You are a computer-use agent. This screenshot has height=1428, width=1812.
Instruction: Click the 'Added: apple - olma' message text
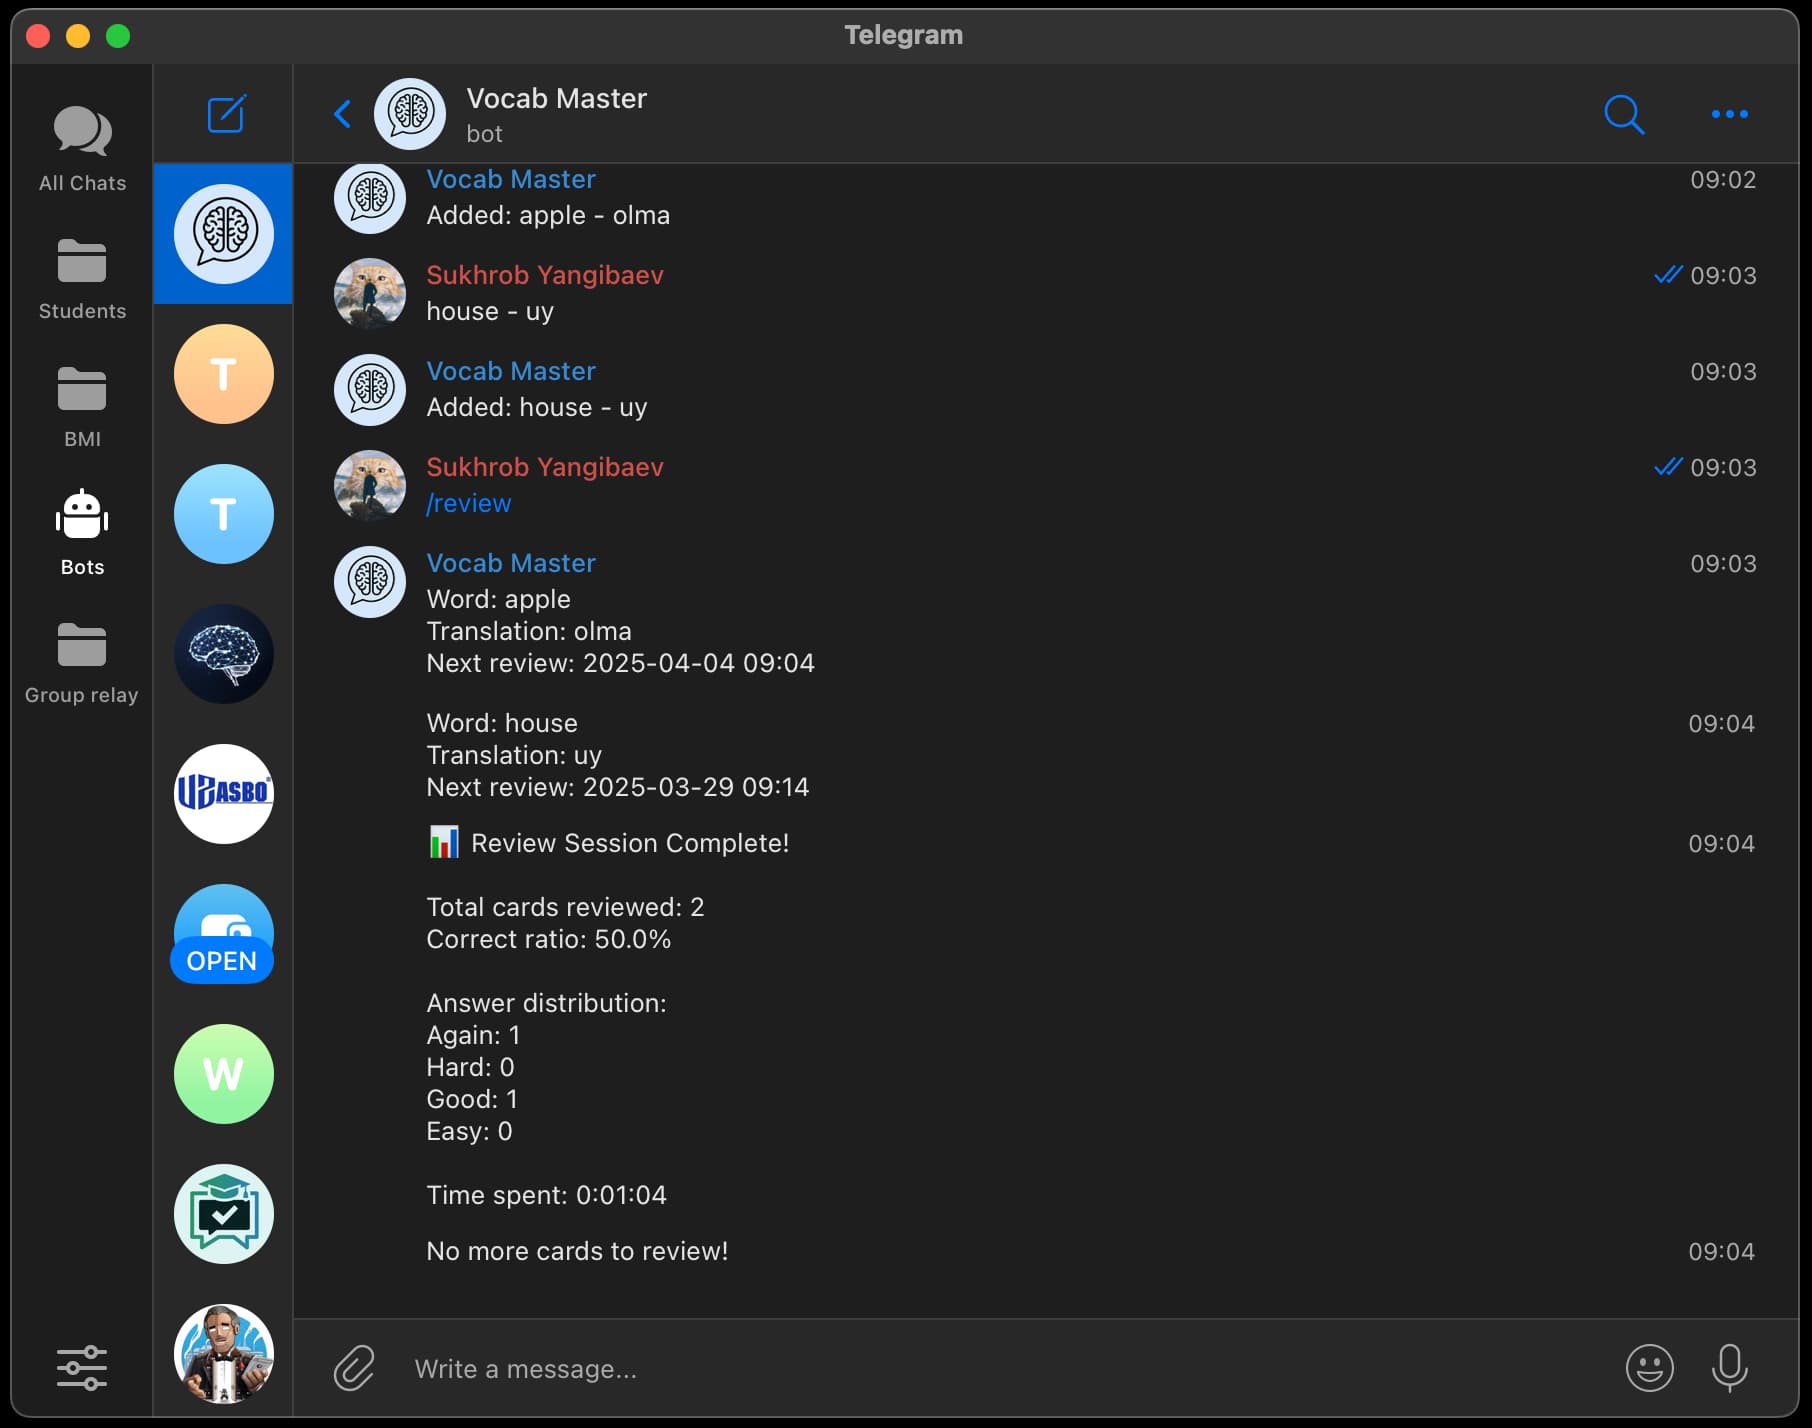pos(548,215)
